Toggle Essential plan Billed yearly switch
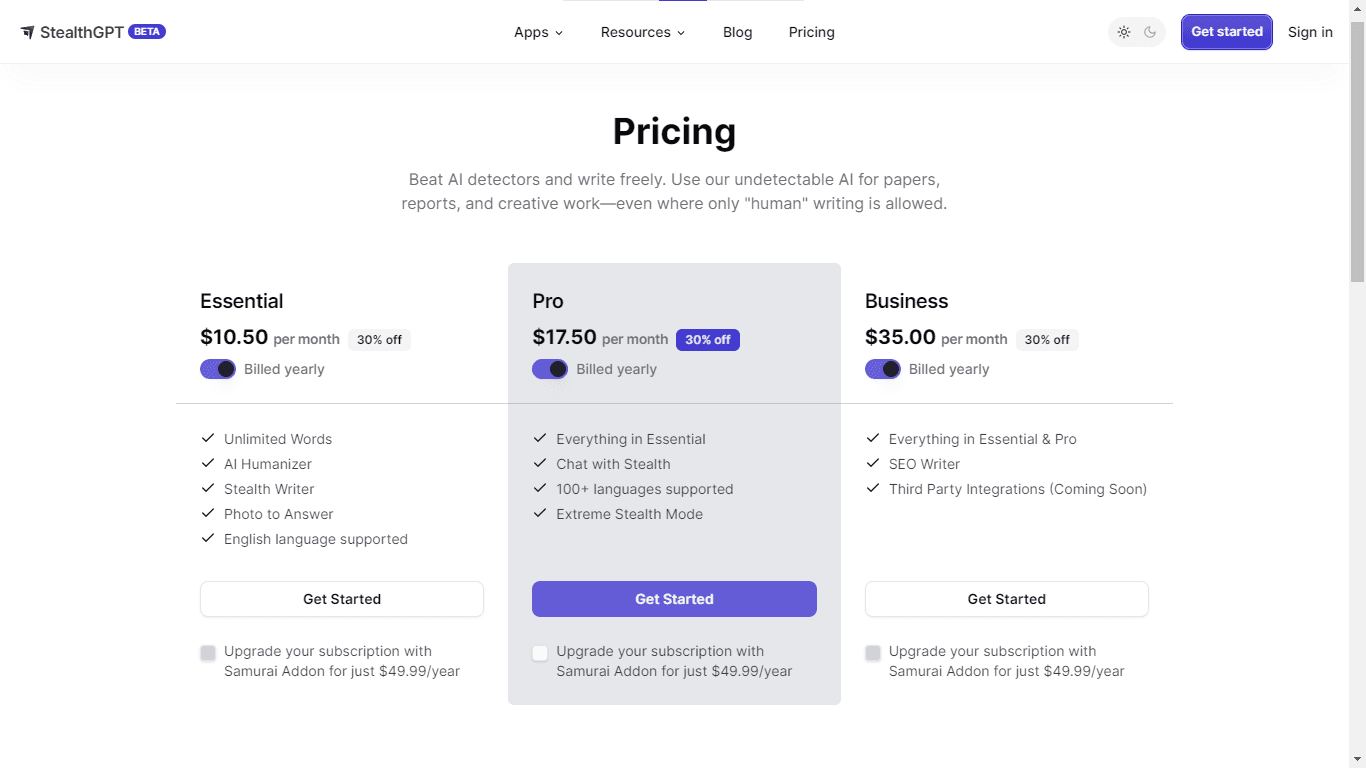This screenshot has width=1366, height=768. [x=218, y=369]
